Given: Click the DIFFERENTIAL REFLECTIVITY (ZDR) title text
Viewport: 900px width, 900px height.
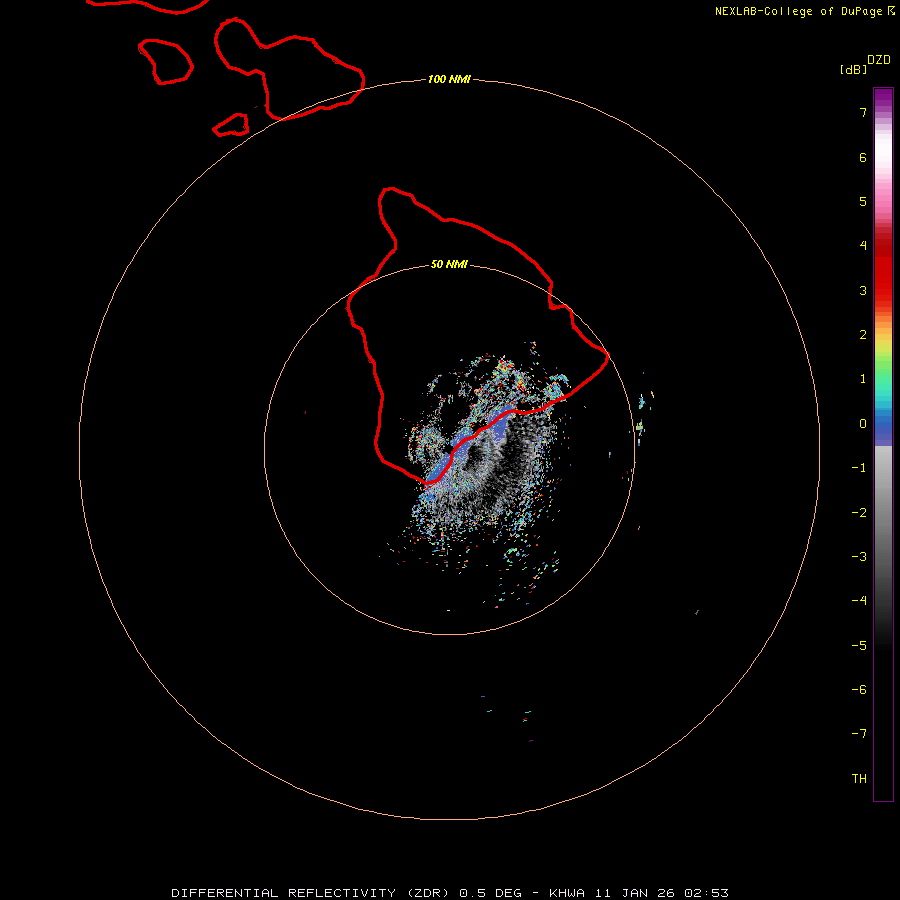Looking at the screenshot, I should [310, 893].
